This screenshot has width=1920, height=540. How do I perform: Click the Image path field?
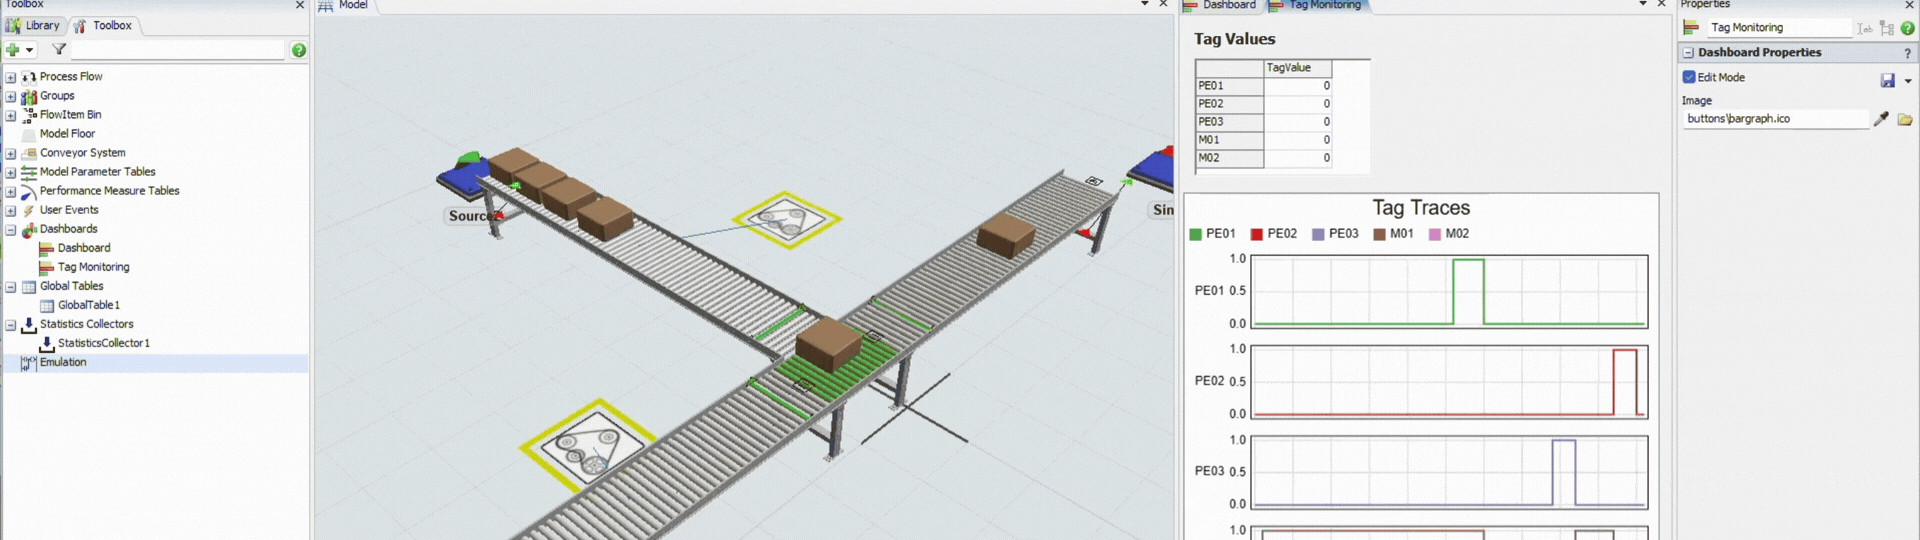coord(1774,119)
